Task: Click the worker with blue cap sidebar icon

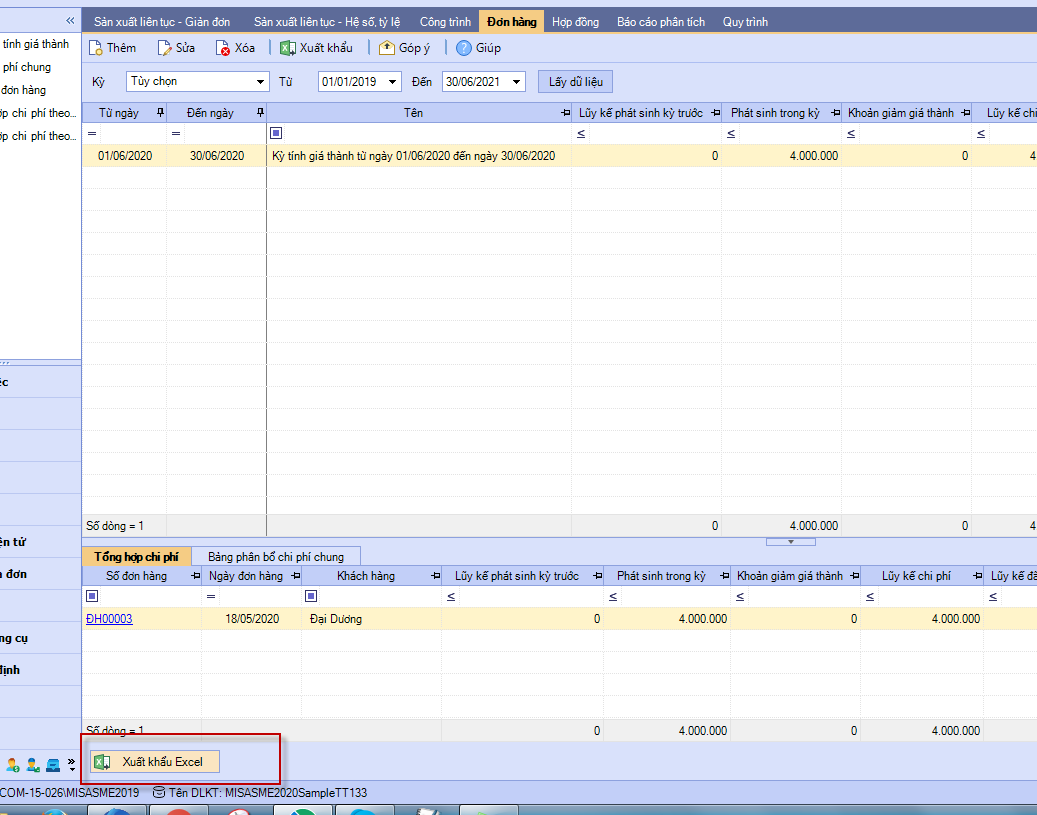Action: (33, 765)
